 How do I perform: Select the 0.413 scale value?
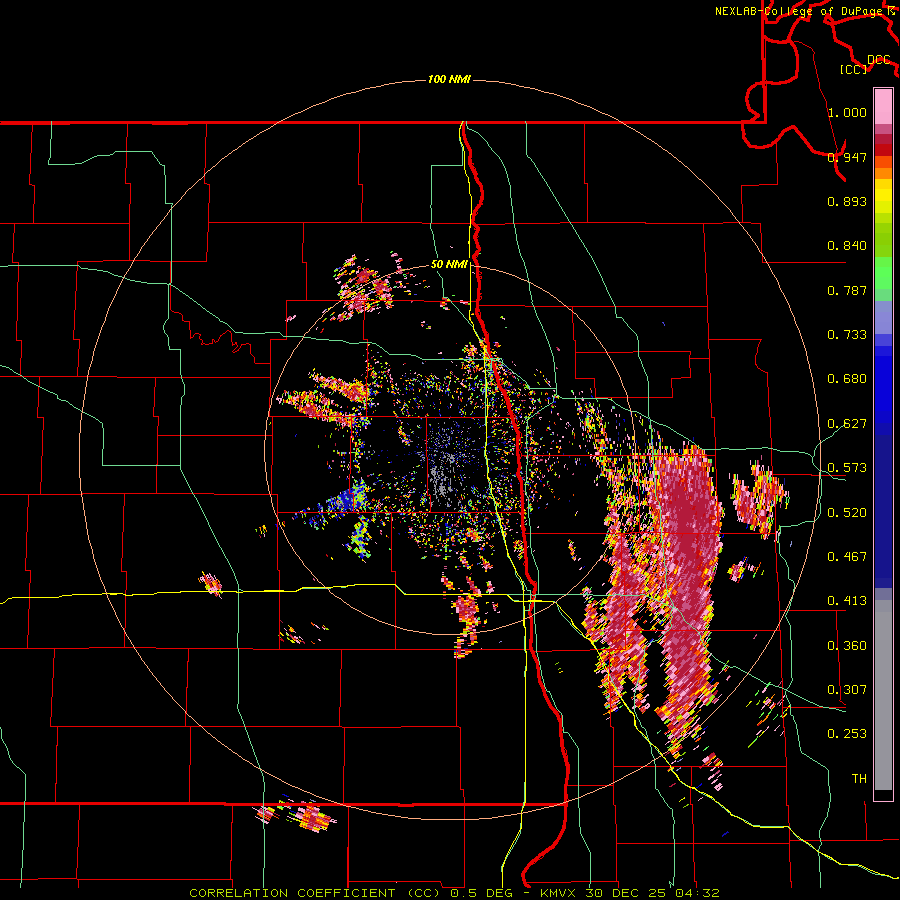pos(847,601)
